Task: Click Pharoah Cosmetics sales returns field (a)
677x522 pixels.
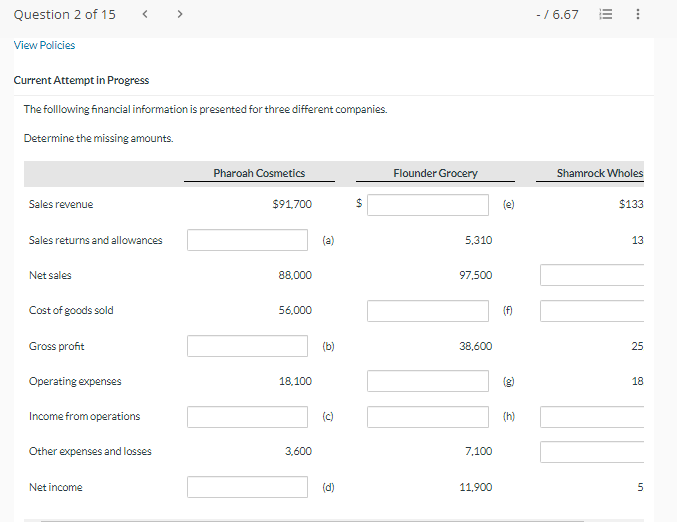Action: [x=247, y=240]
